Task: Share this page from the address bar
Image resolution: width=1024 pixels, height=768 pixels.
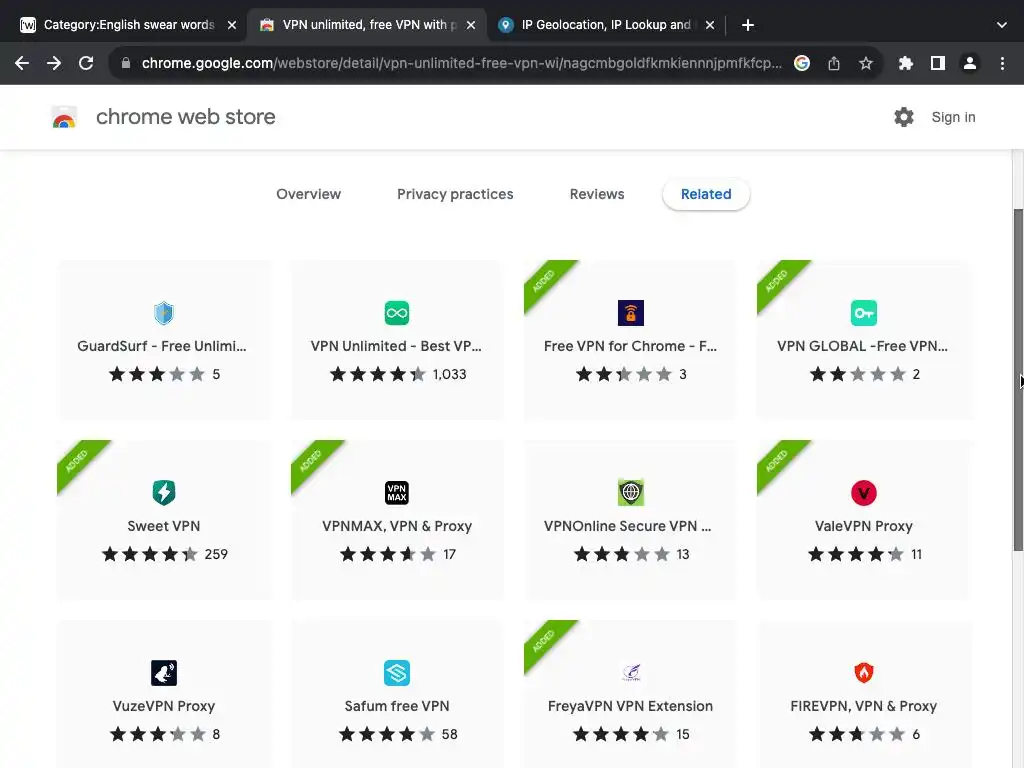Action: 833,63
